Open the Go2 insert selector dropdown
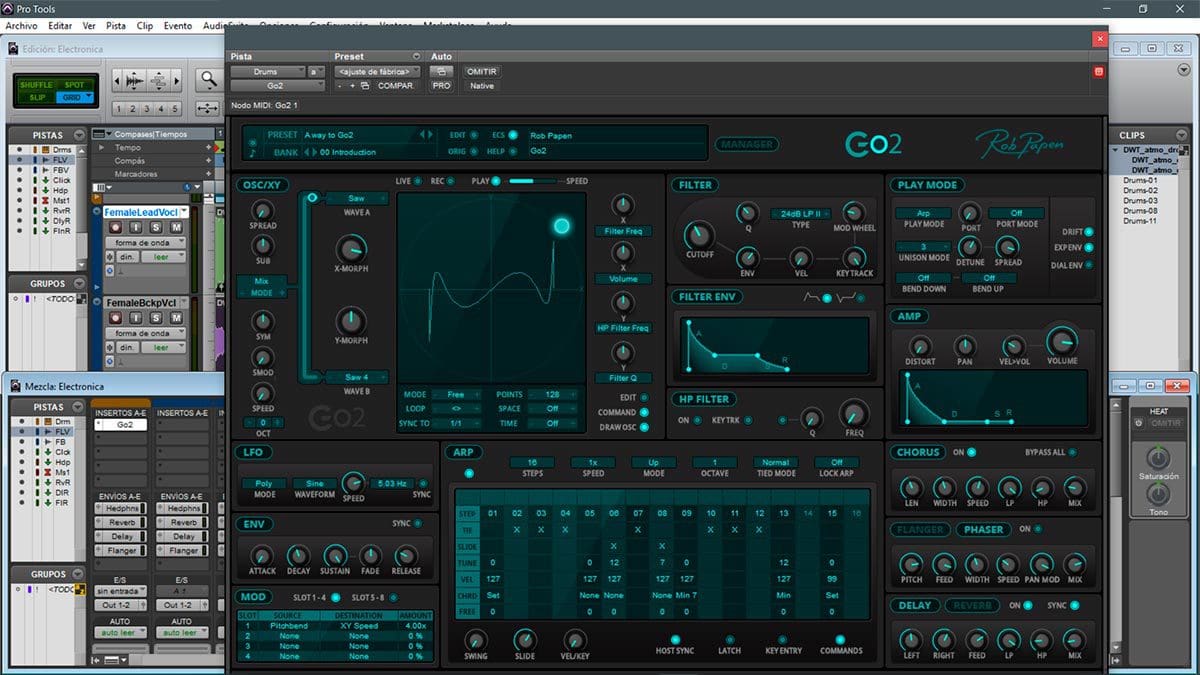 [x=278, y=86]
